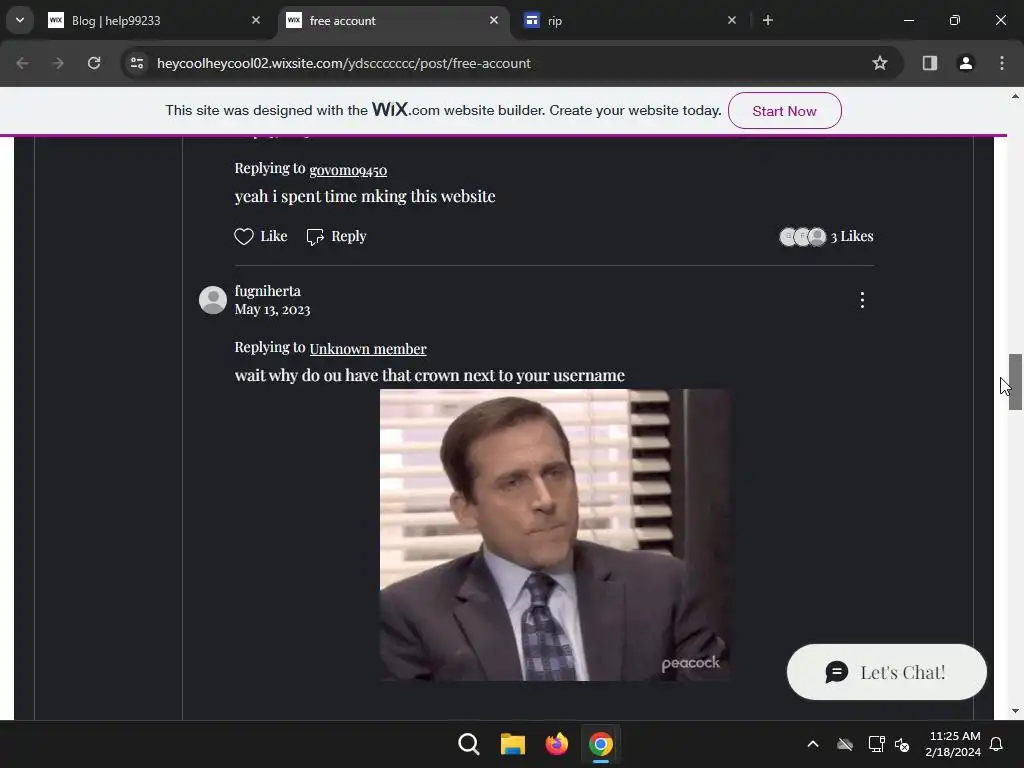Close the Blog | help99233 tab
Viewport: 1024px width, 768px height.
click(256, 21)
